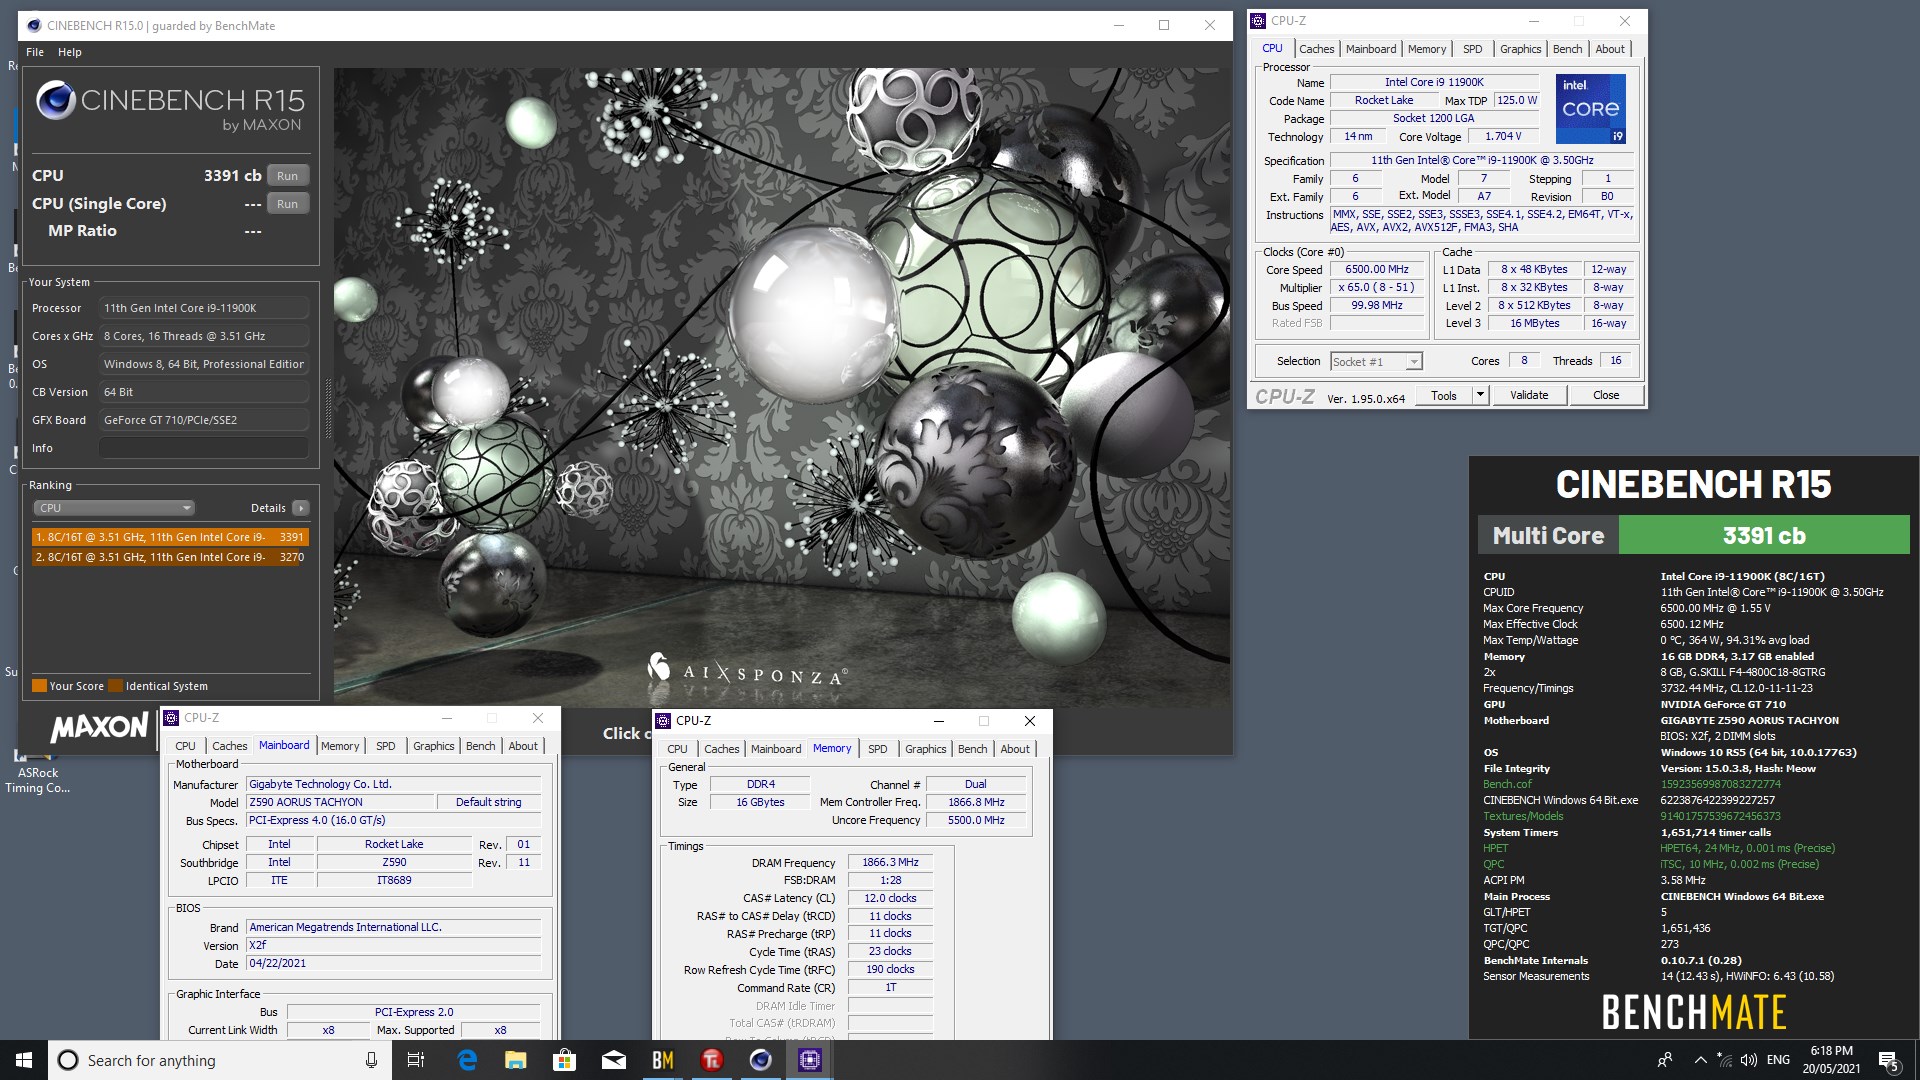Open the Windows Start menu
Screen dimensions: 1920x1080
(x=24, y=1060)
